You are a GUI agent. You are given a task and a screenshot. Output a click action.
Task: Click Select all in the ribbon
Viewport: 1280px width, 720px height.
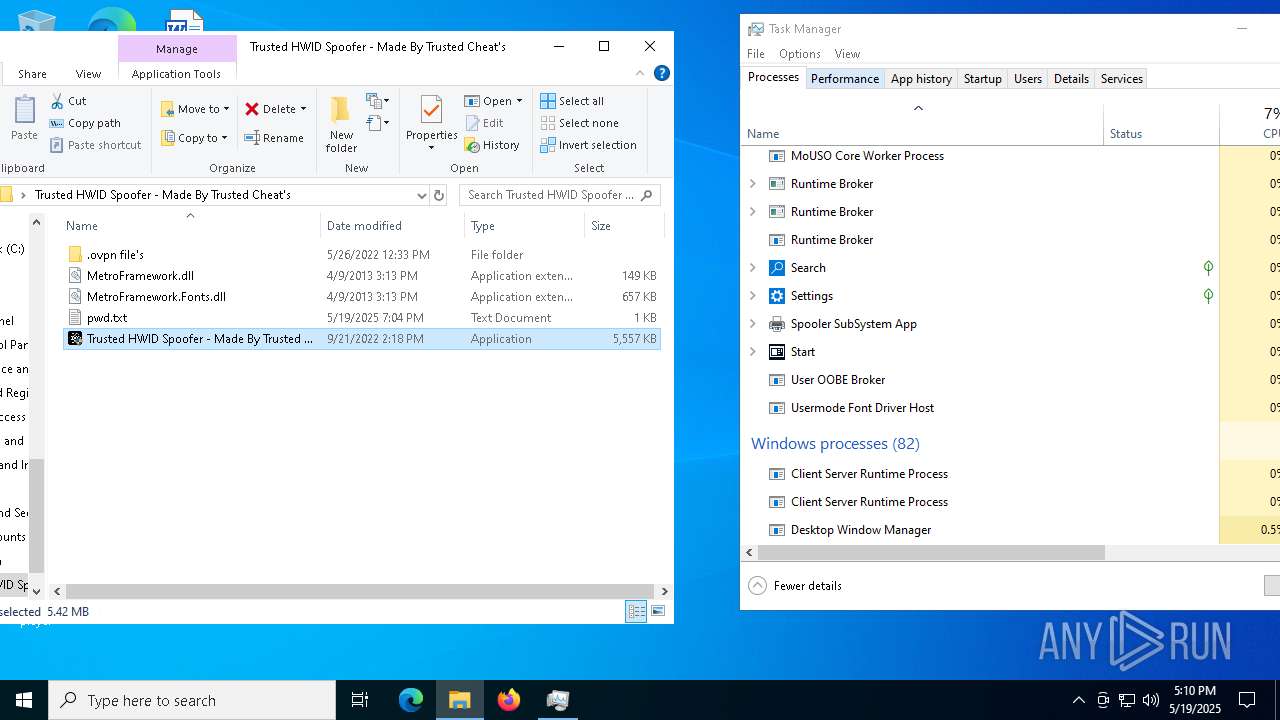(572, 101)
